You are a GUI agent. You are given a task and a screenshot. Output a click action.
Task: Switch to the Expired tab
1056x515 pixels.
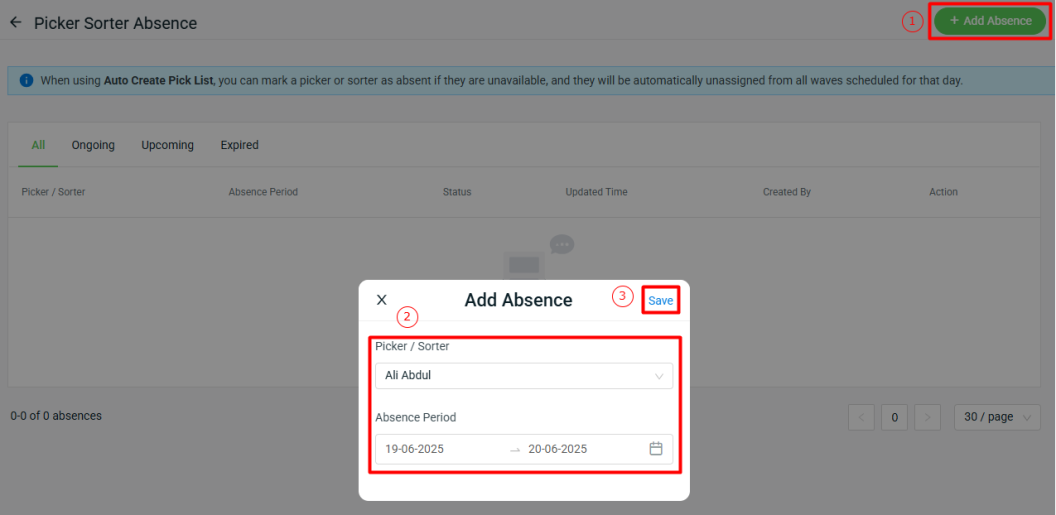coord(240,145)
